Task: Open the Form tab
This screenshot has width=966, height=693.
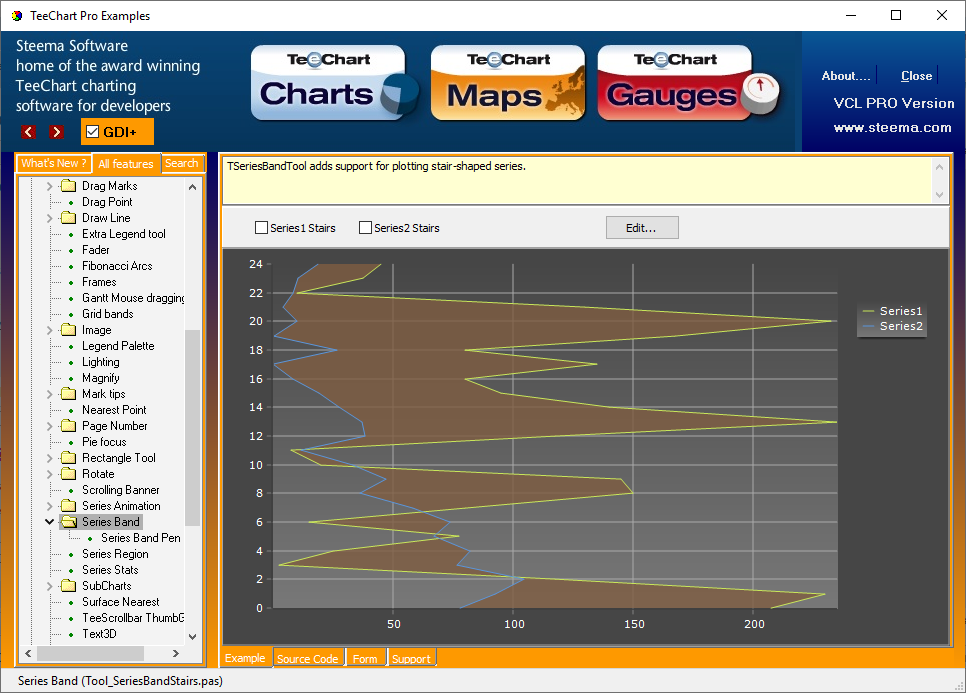Action: tap(365, 659)
